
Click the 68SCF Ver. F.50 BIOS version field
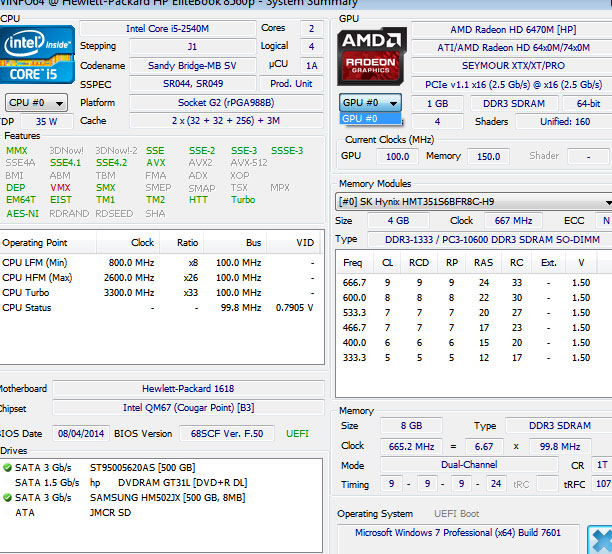[227, 434]
